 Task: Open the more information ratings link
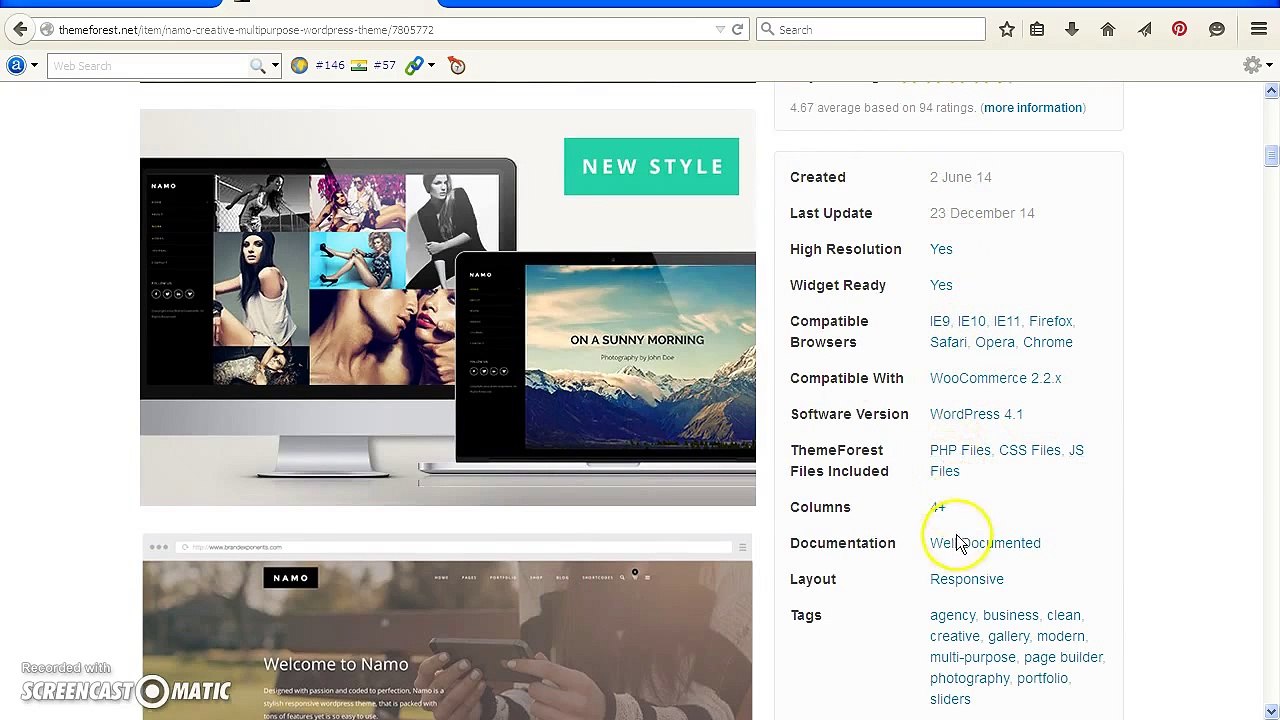tap(1033, 108)
